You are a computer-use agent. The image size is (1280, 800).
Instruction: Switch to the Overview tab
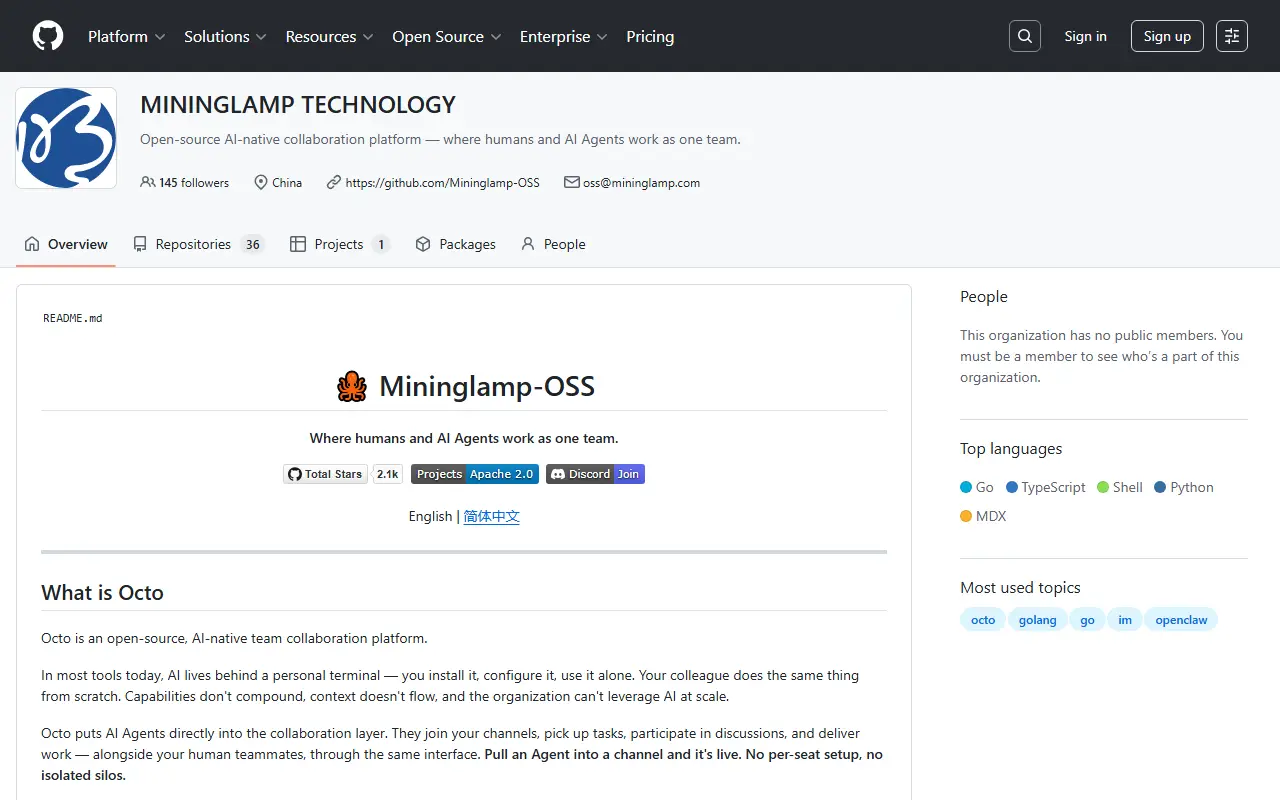66,244
